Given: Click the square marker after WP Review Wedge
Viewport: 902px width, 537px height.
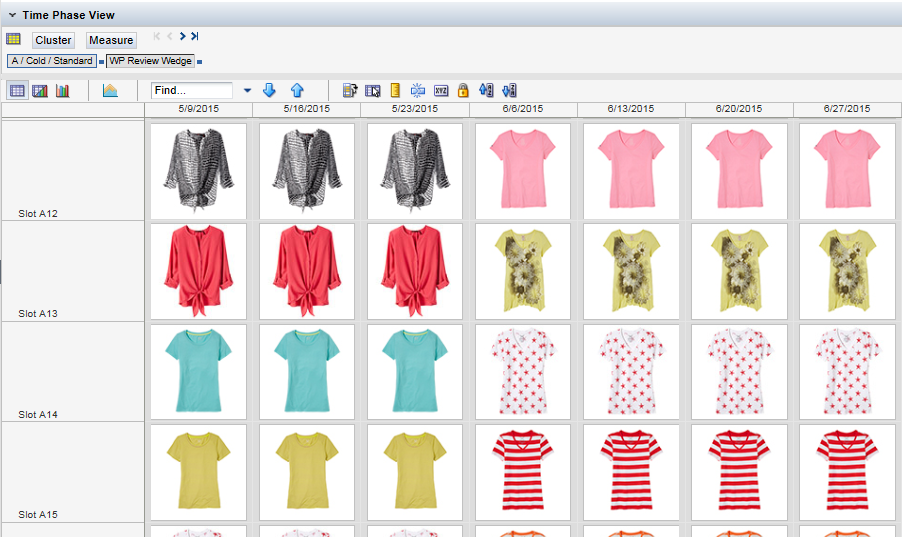Looking at the screenshot, I should (200, 62).
